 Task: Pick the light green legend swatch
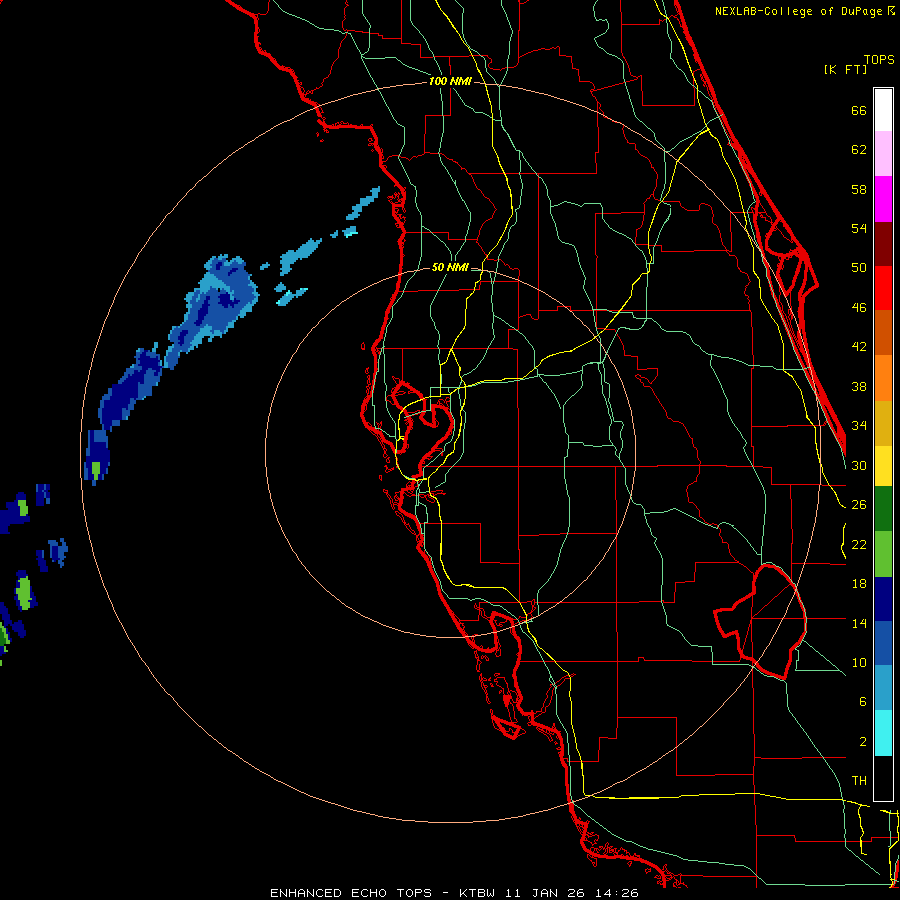pyautogui.click(x=883, y=553)
